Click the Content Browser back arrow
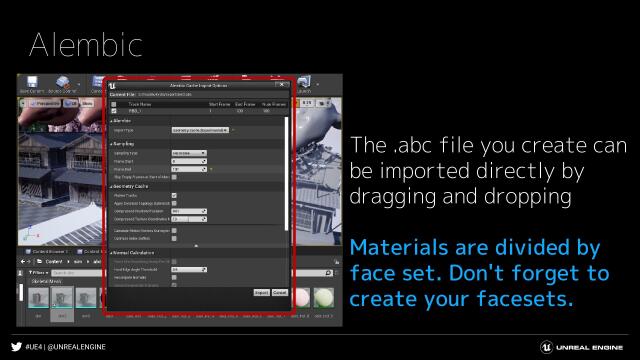640x360 pixels. (x=23, y=262)
